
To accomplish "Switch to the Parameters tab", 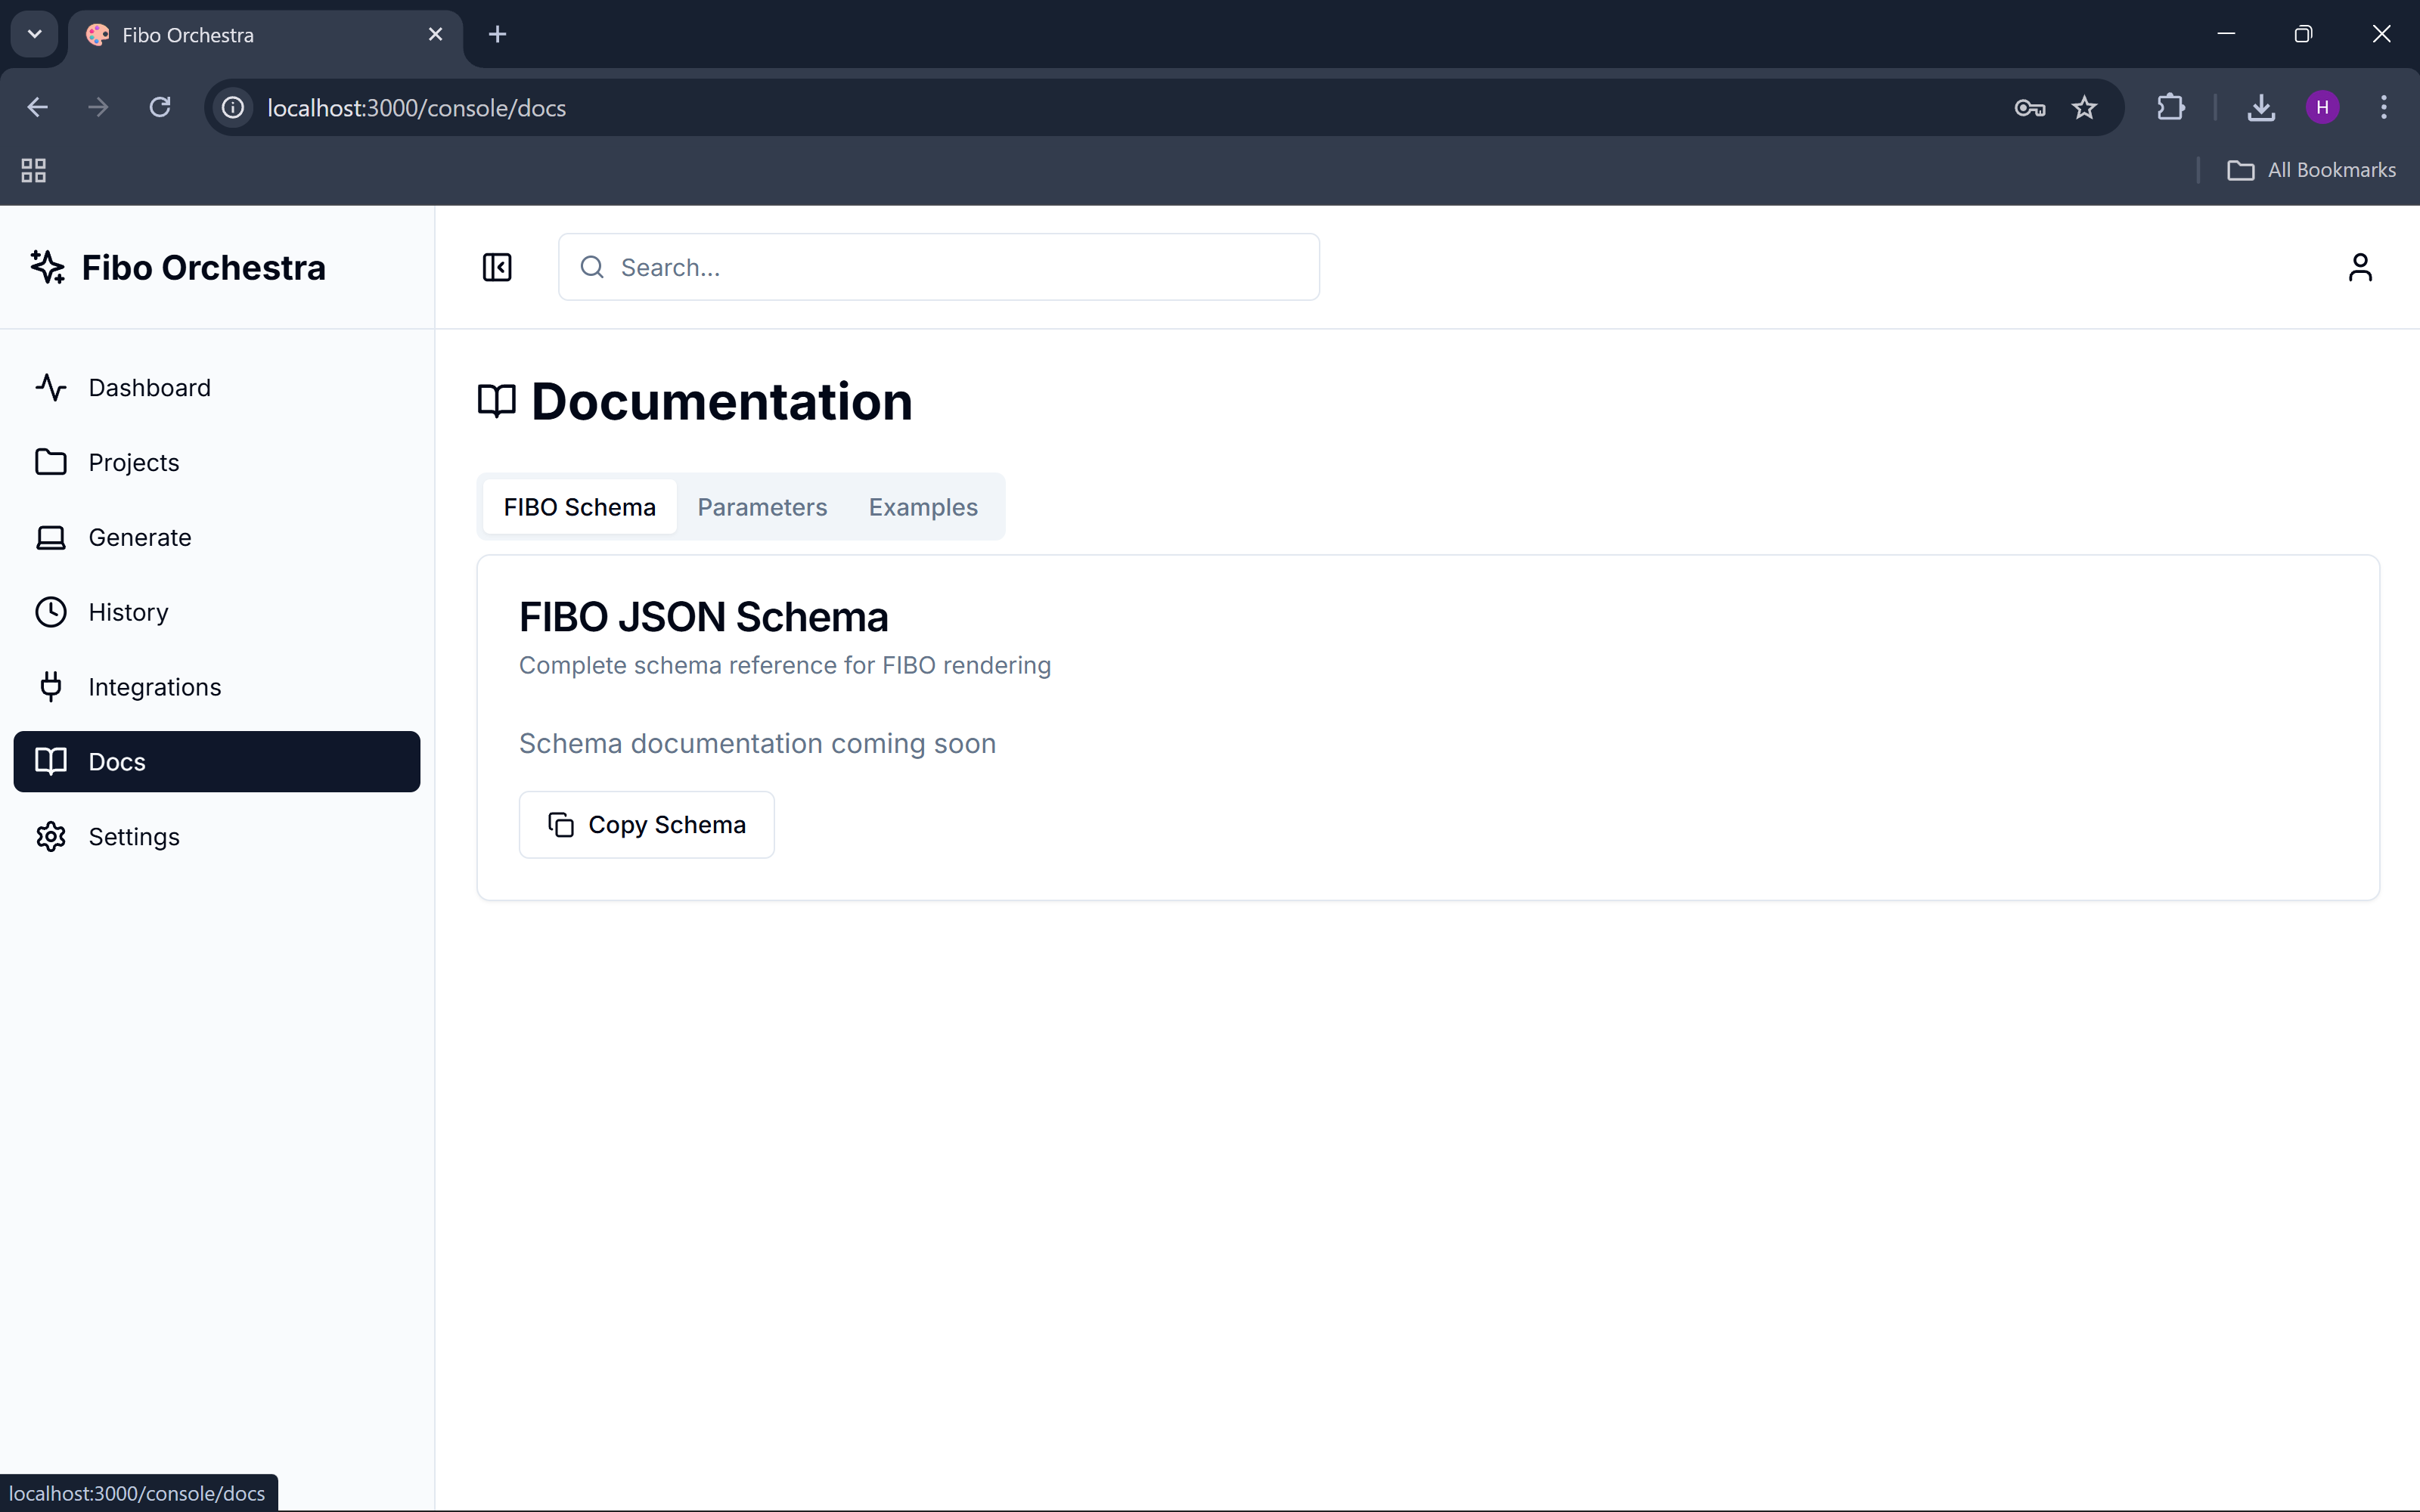I will click(762, 507).
